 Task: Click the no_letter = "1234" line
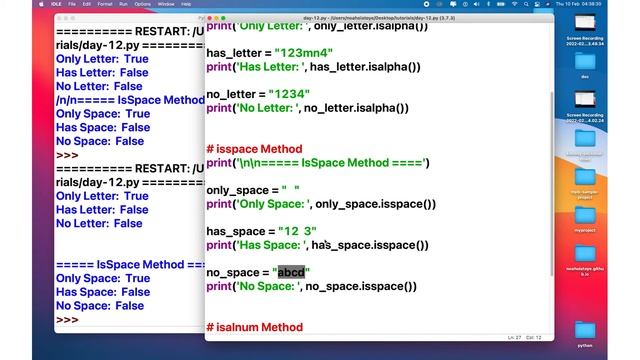tap(258, 94)
